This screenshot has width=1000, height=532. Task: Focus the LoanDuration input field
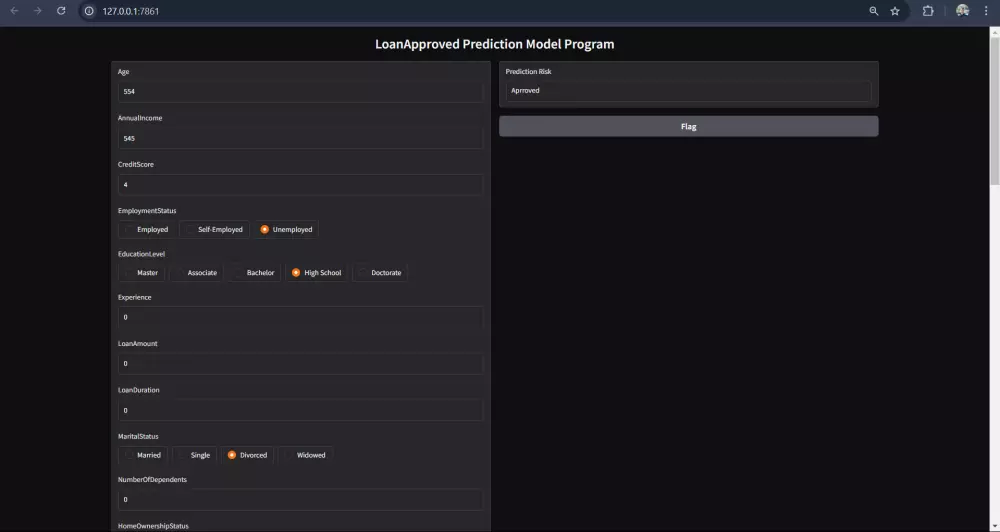[300, 410]
